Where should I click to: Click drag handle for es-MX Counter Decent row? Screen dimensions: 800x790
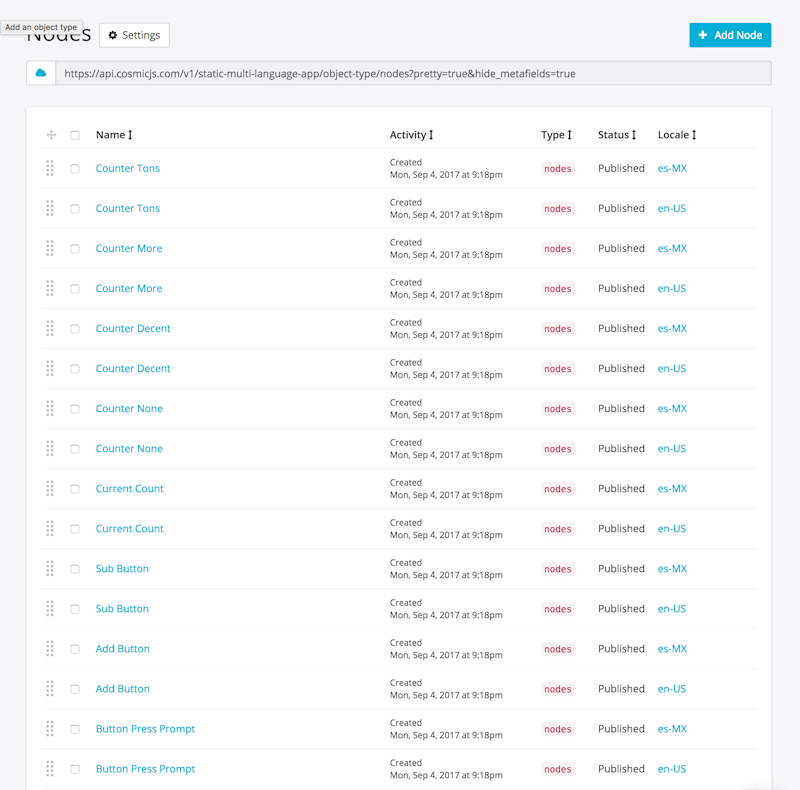coord(49,328)
